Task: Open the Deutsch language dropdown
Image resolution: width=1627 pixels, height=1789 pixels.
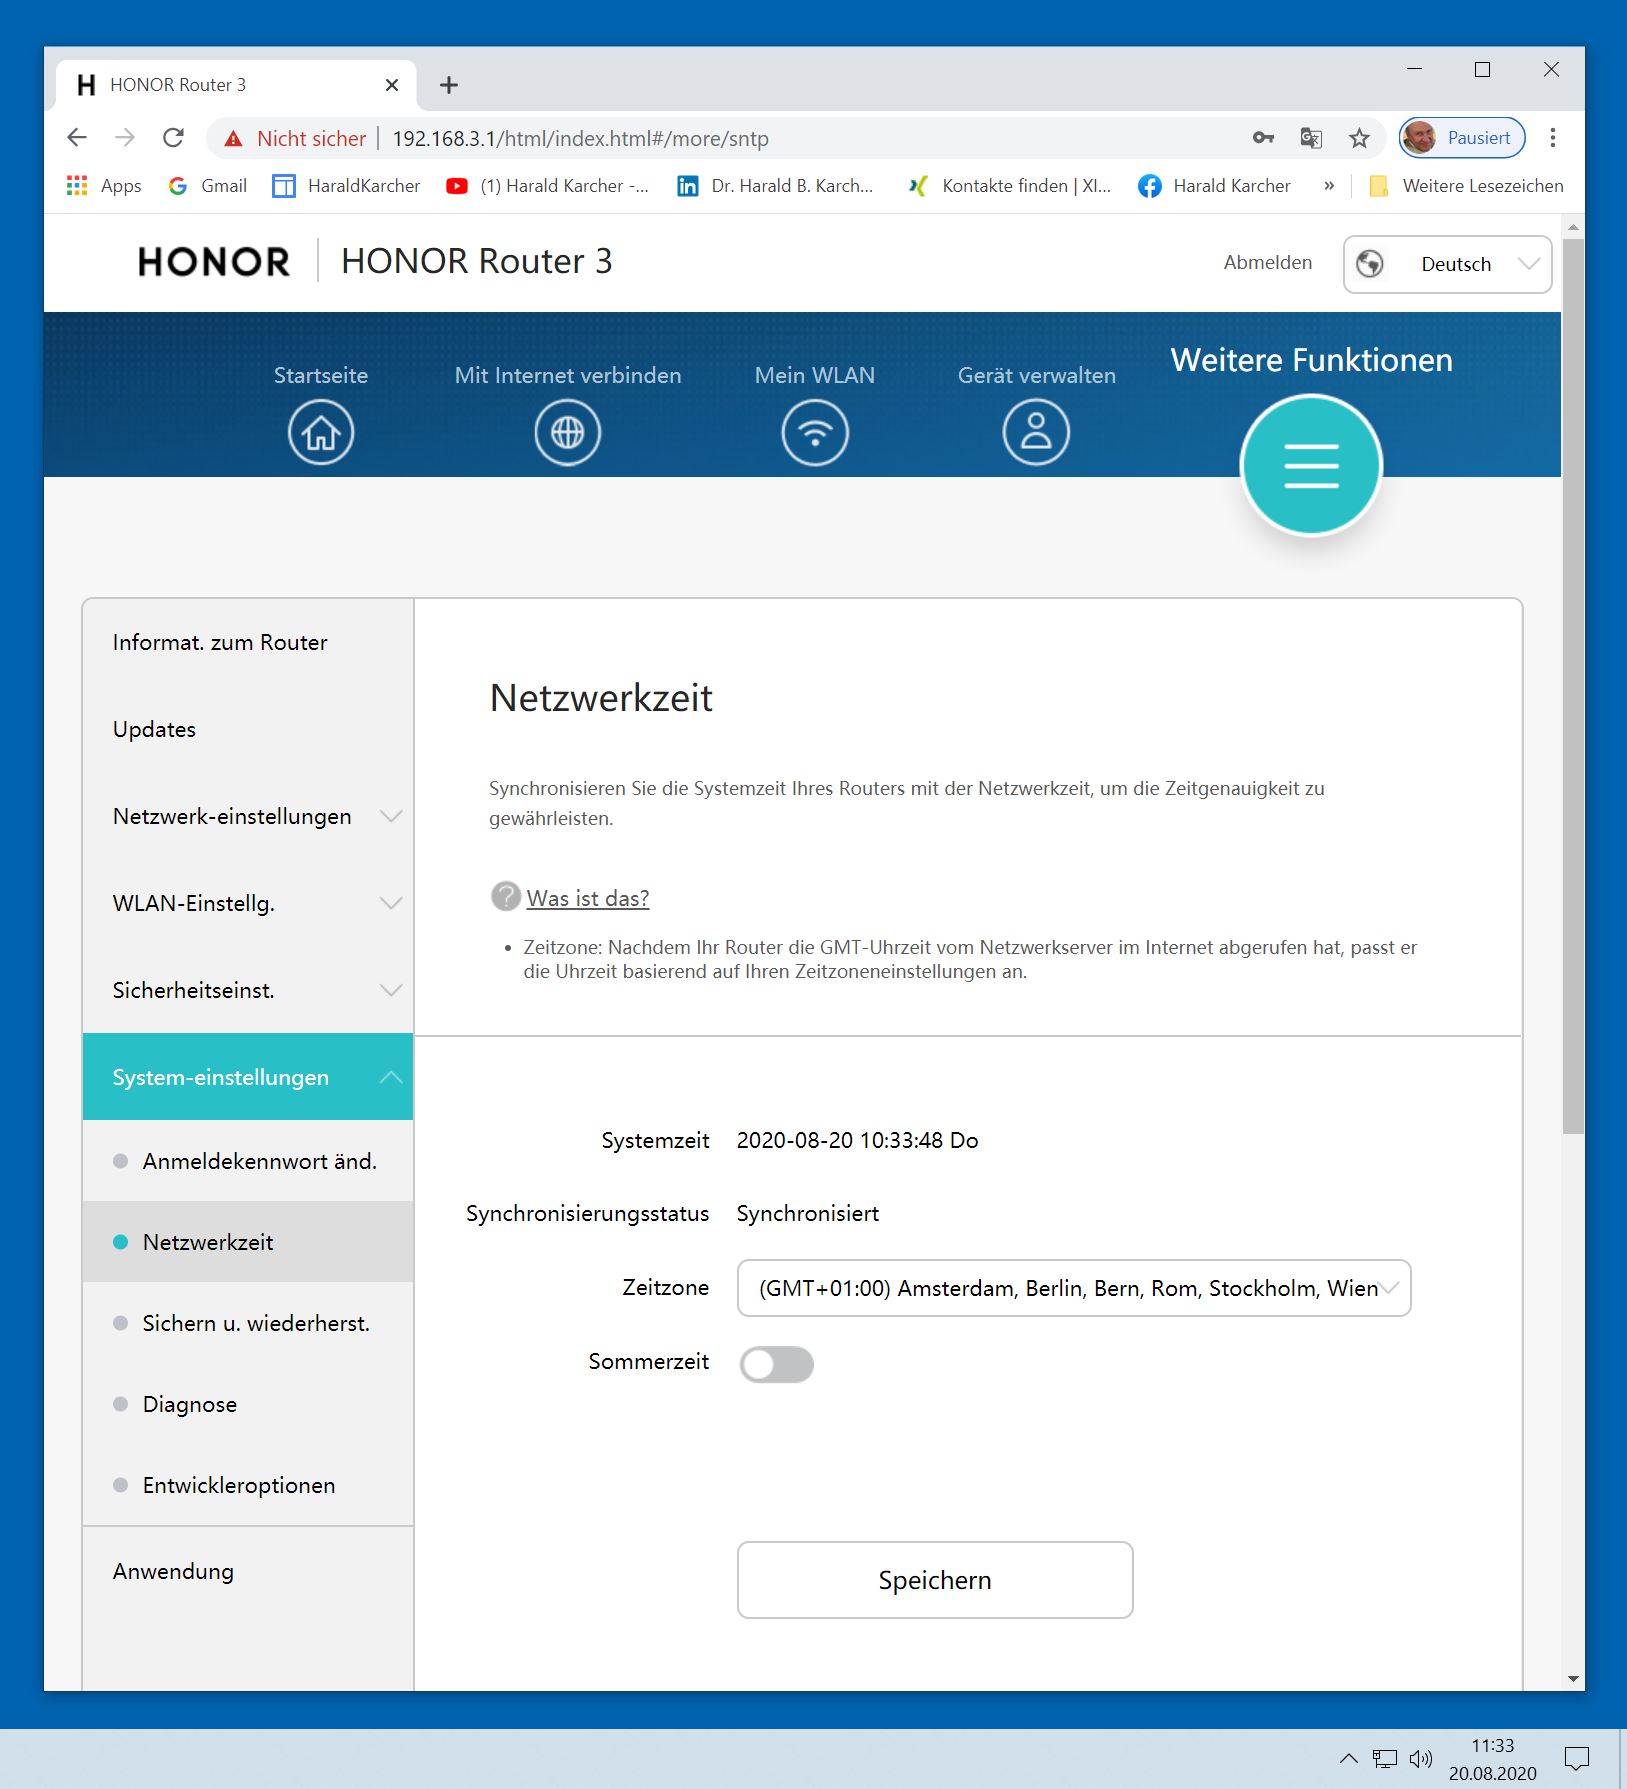Action: [x=1447, y=264]
